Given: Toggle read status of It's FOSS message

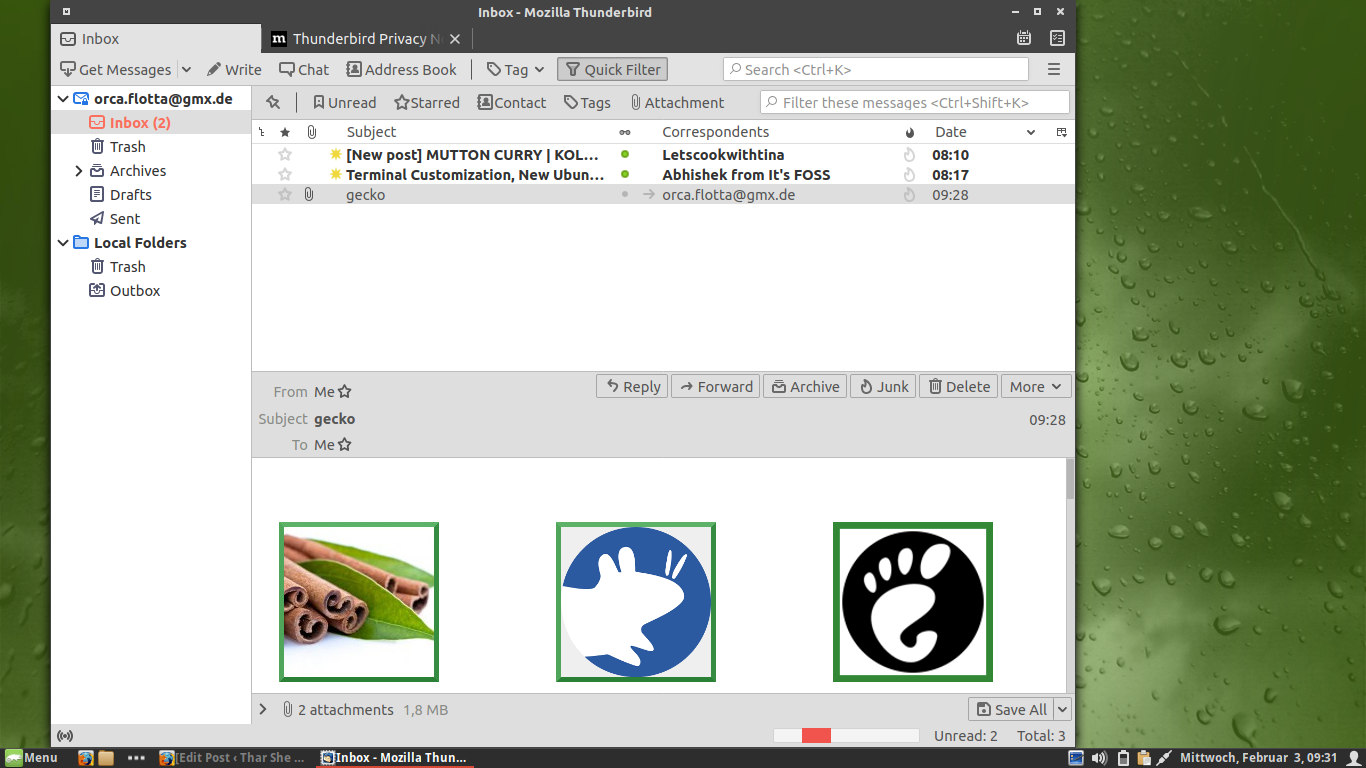Looking at the screenshot, I should [x=625, y=175].
